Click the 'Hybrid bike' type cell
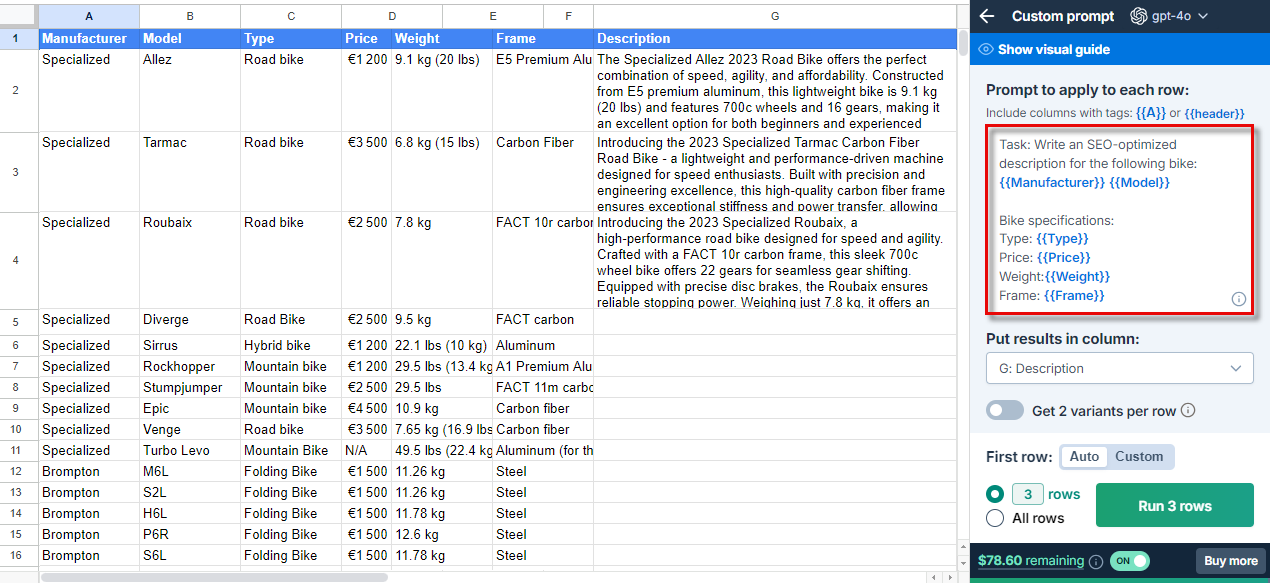 click(291, 345)
